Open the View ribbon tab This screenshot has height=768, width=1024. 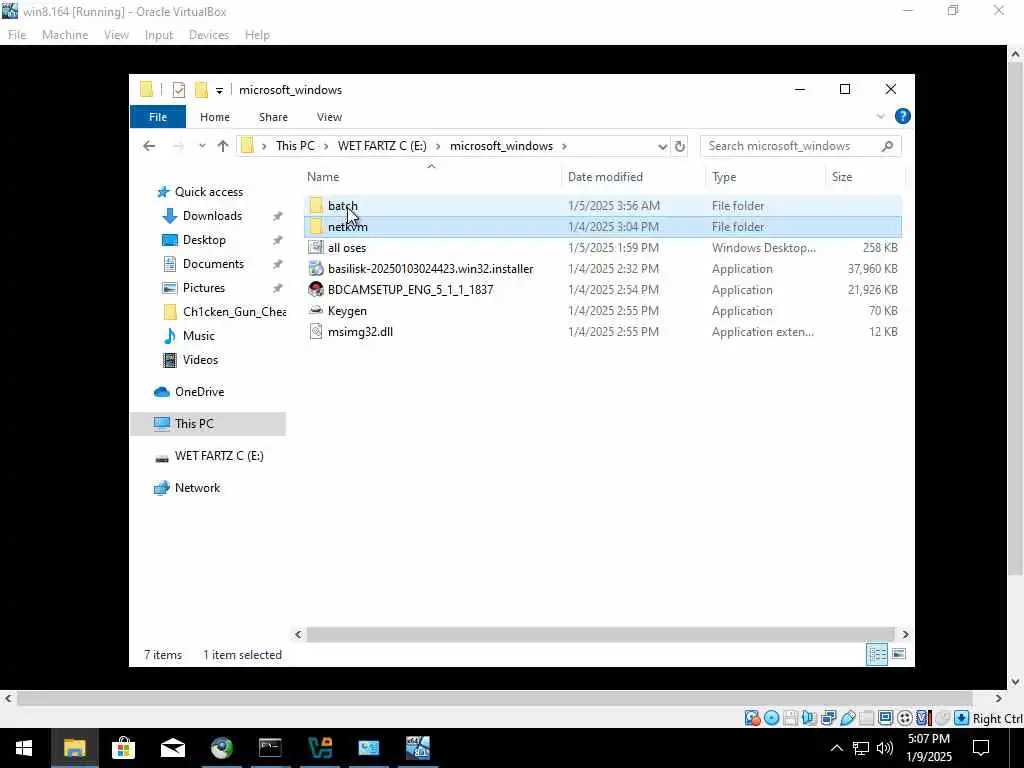(329, 117)
